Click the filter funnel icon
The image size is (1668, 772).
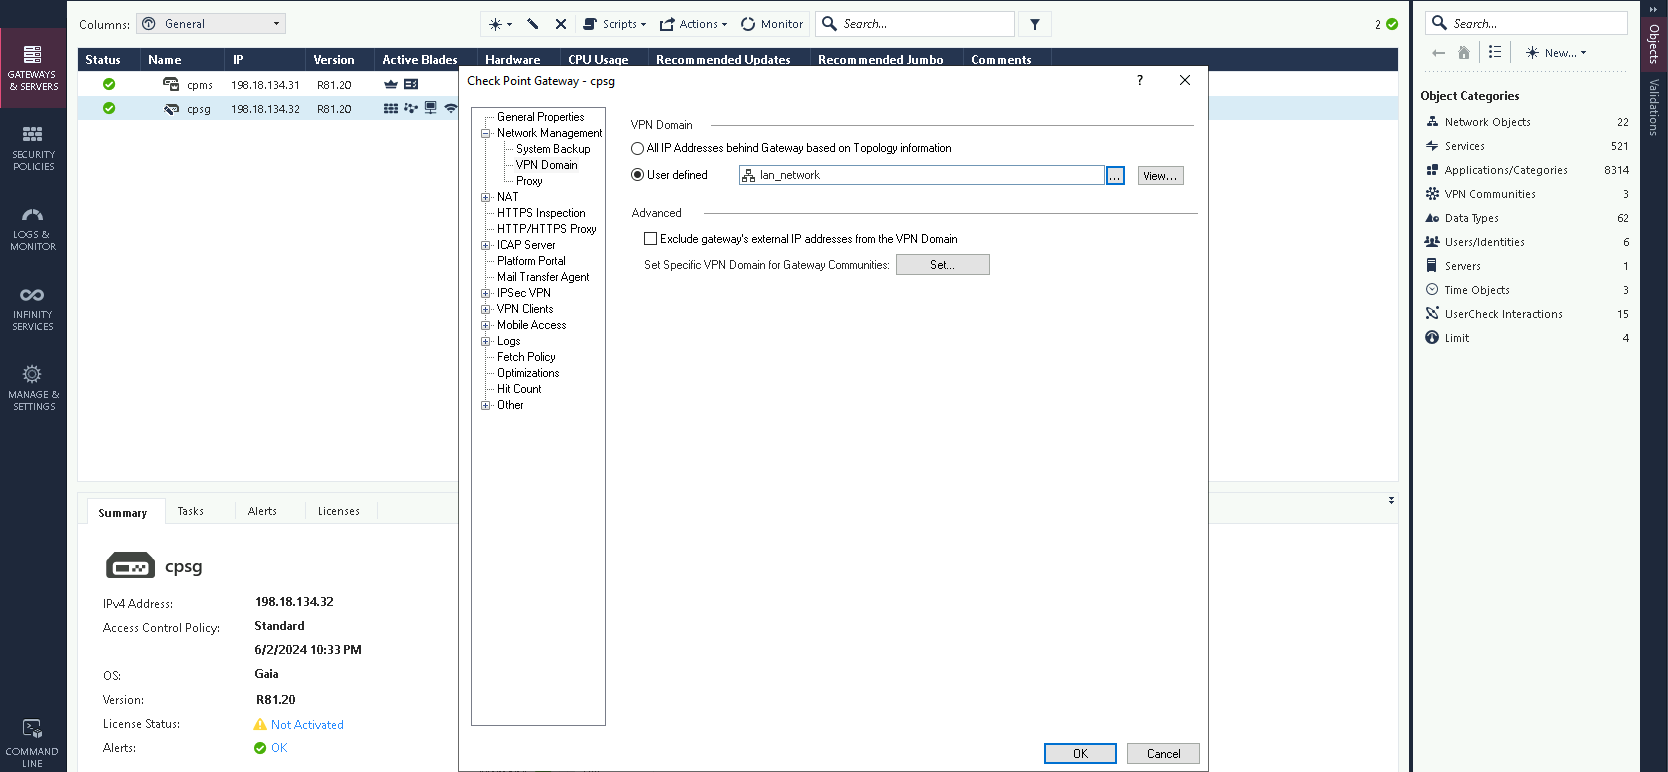click(1035, 24)
